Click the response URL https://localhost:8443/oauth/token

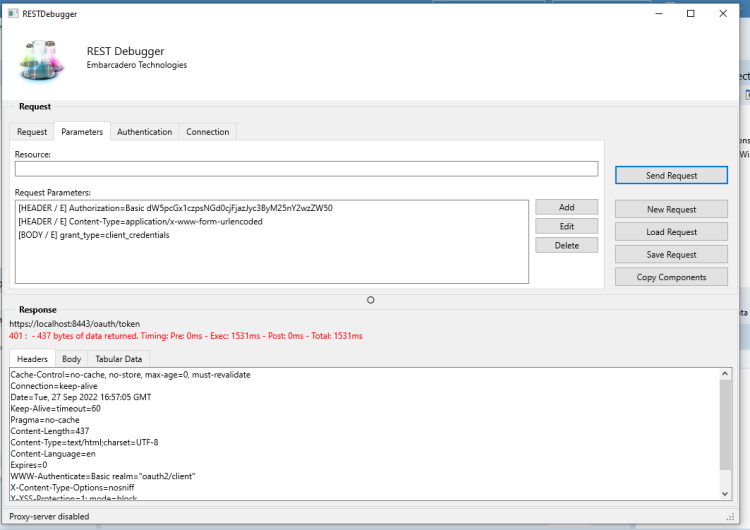[75, 324]
